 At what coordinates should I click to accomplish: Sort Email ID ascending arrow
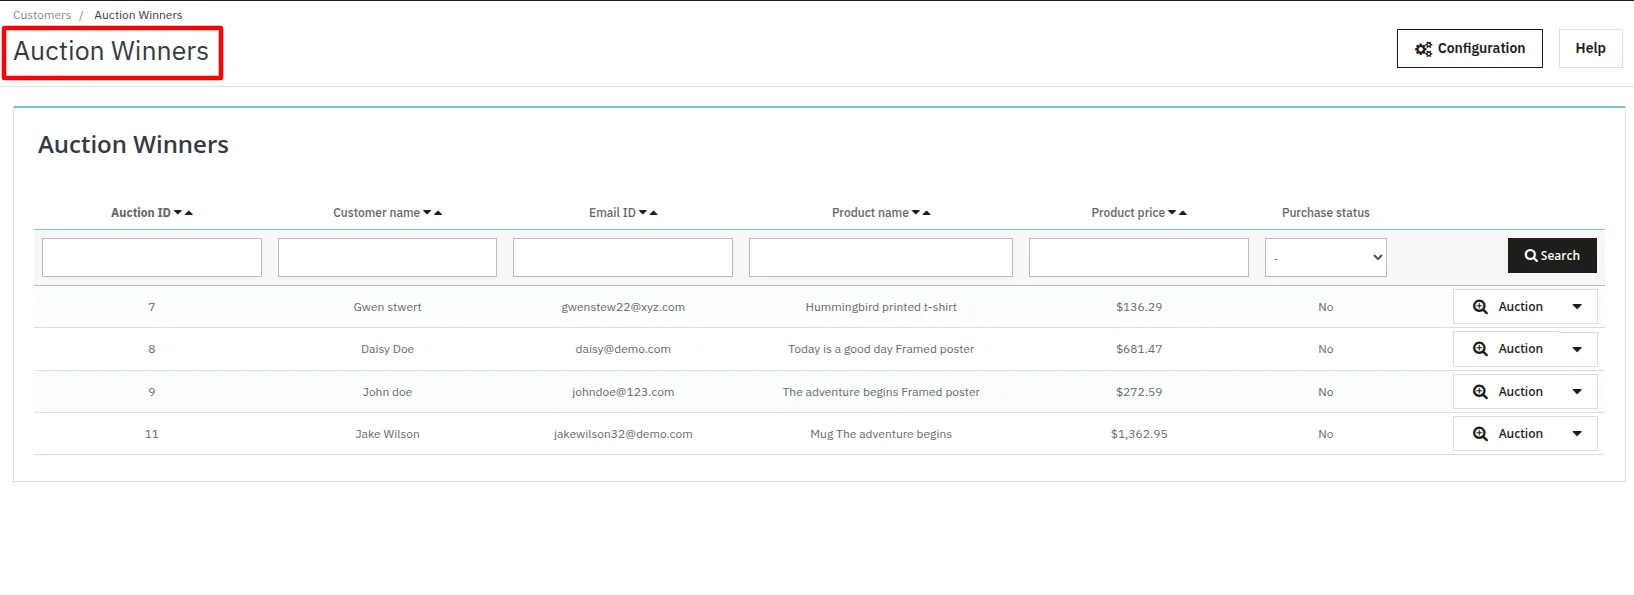(654, 212)
